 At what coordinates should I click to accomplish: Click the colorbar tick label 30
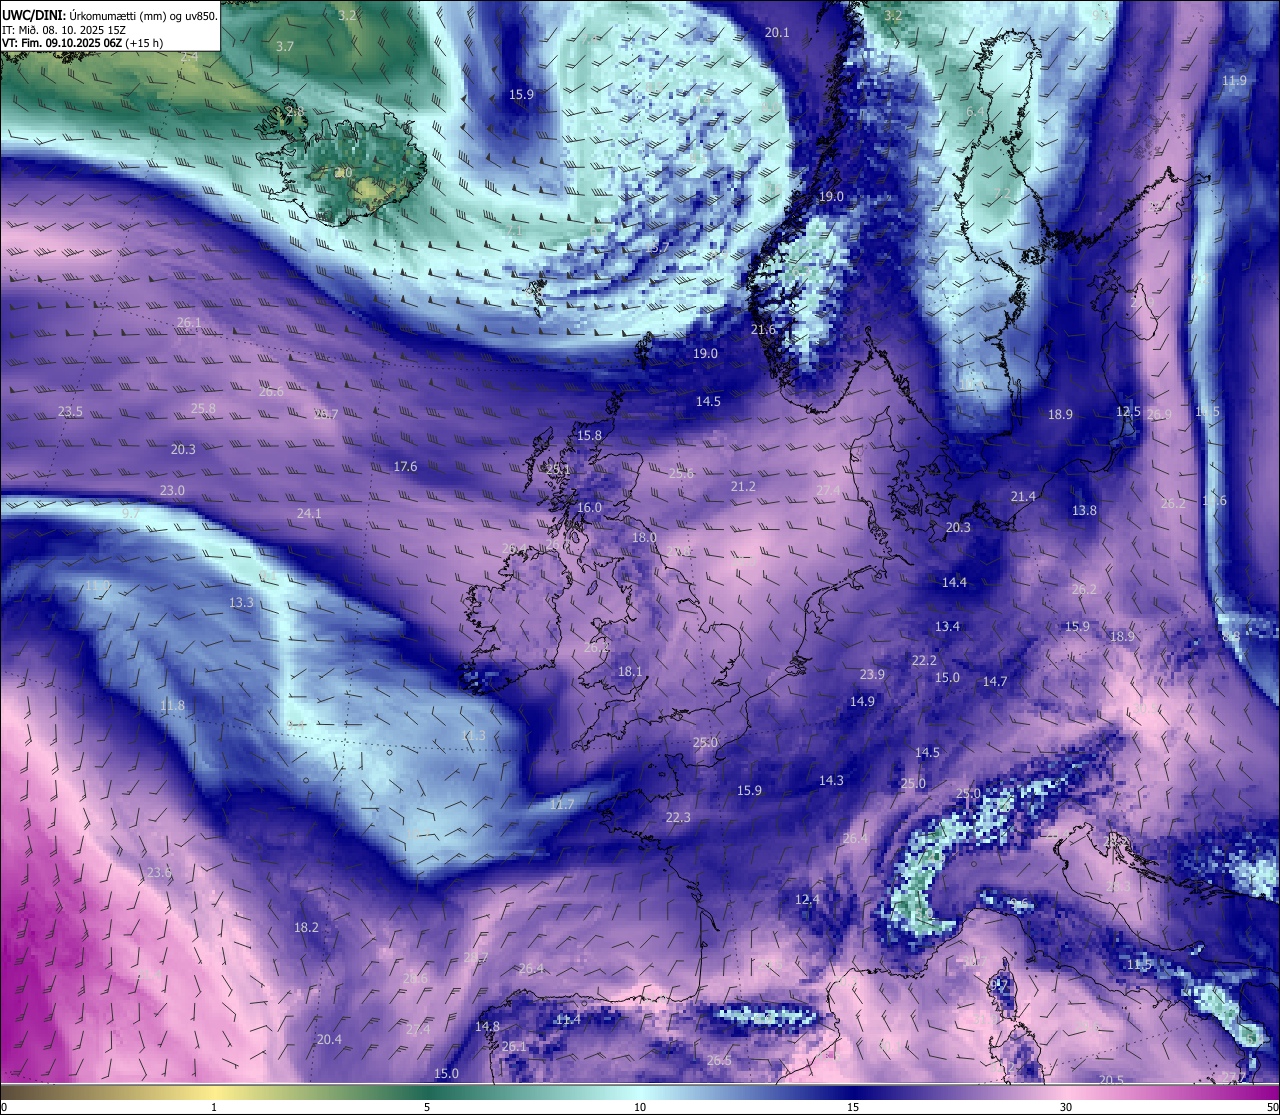click(1066, 1107)
